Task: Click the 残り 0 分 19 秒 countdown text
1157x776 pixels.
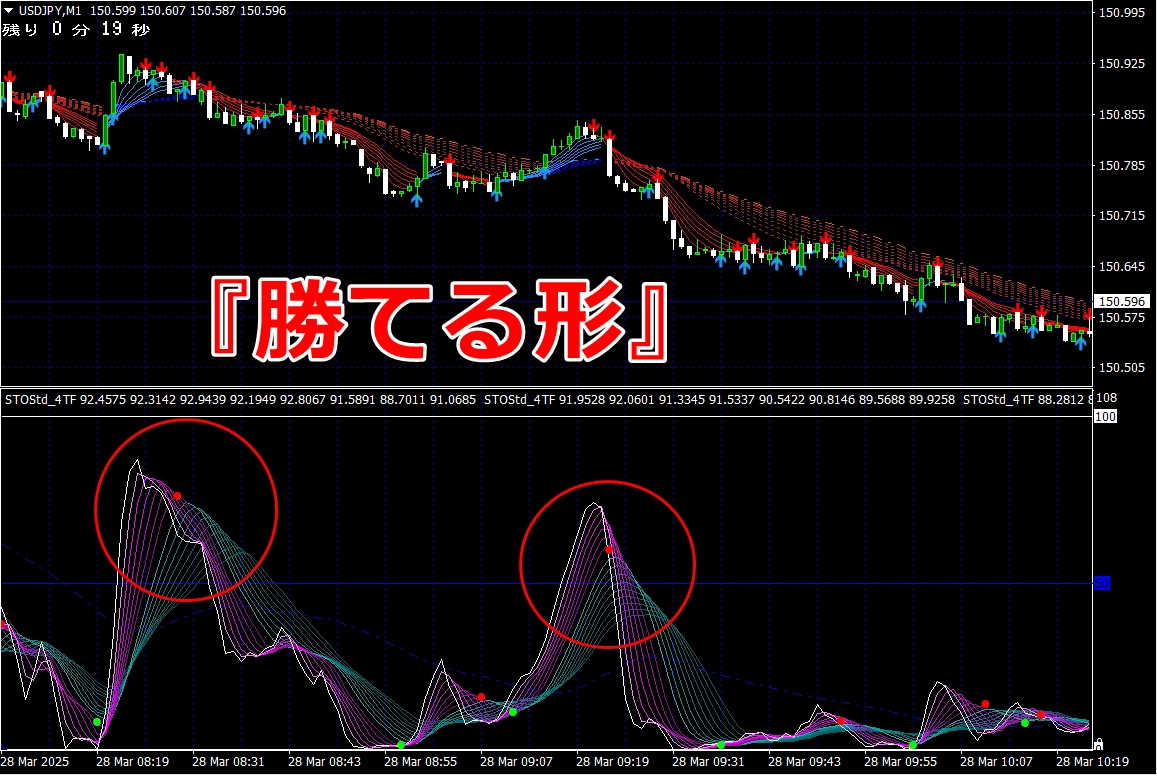Action: click(76, 29)
